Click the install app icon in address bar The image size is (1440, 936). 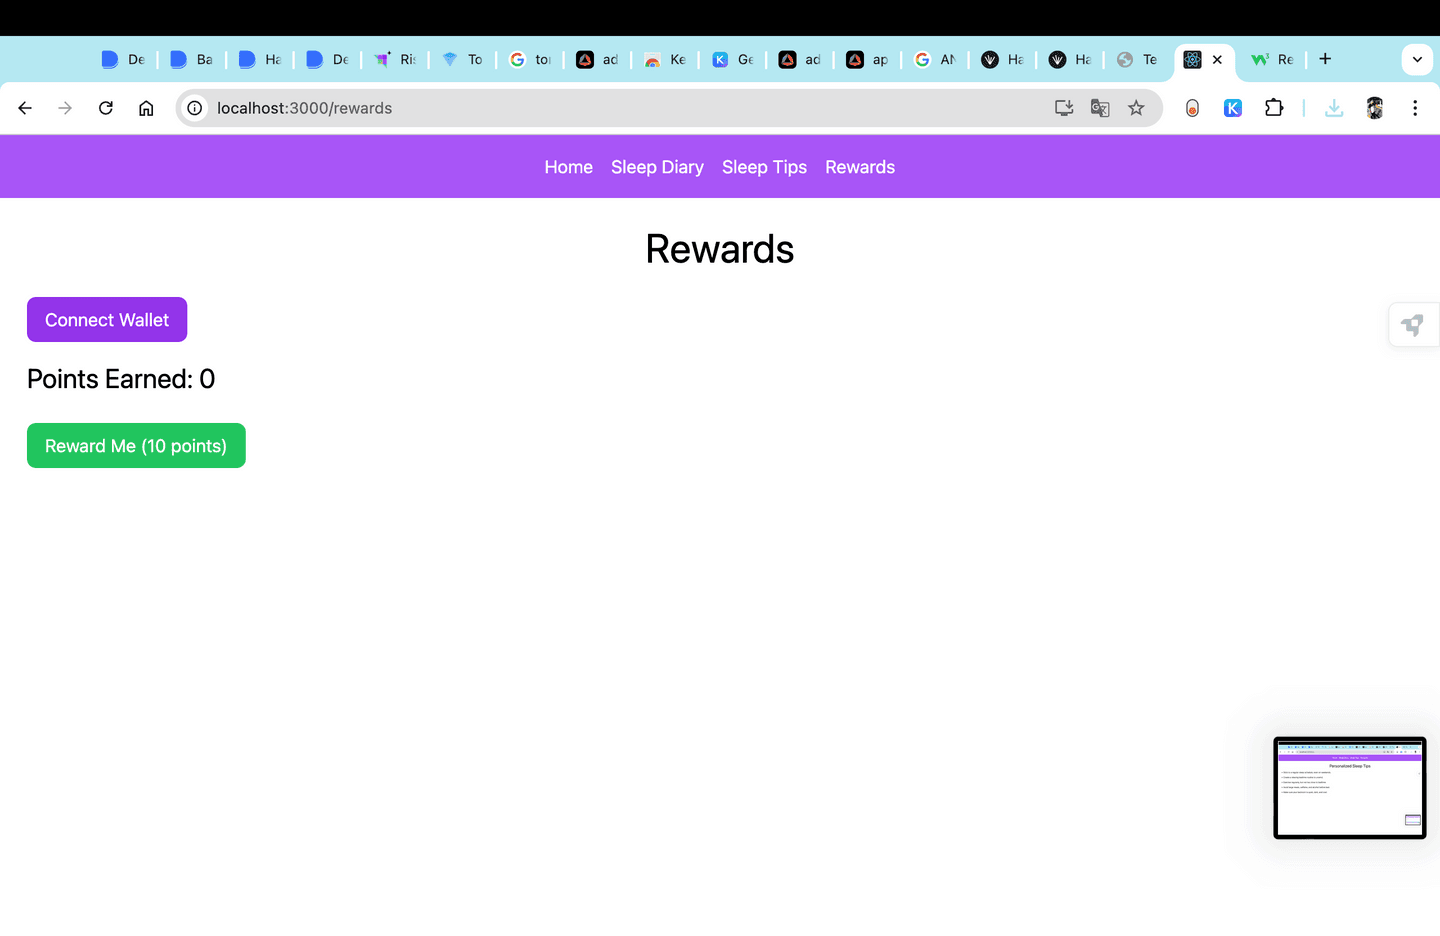point(1064,108)
